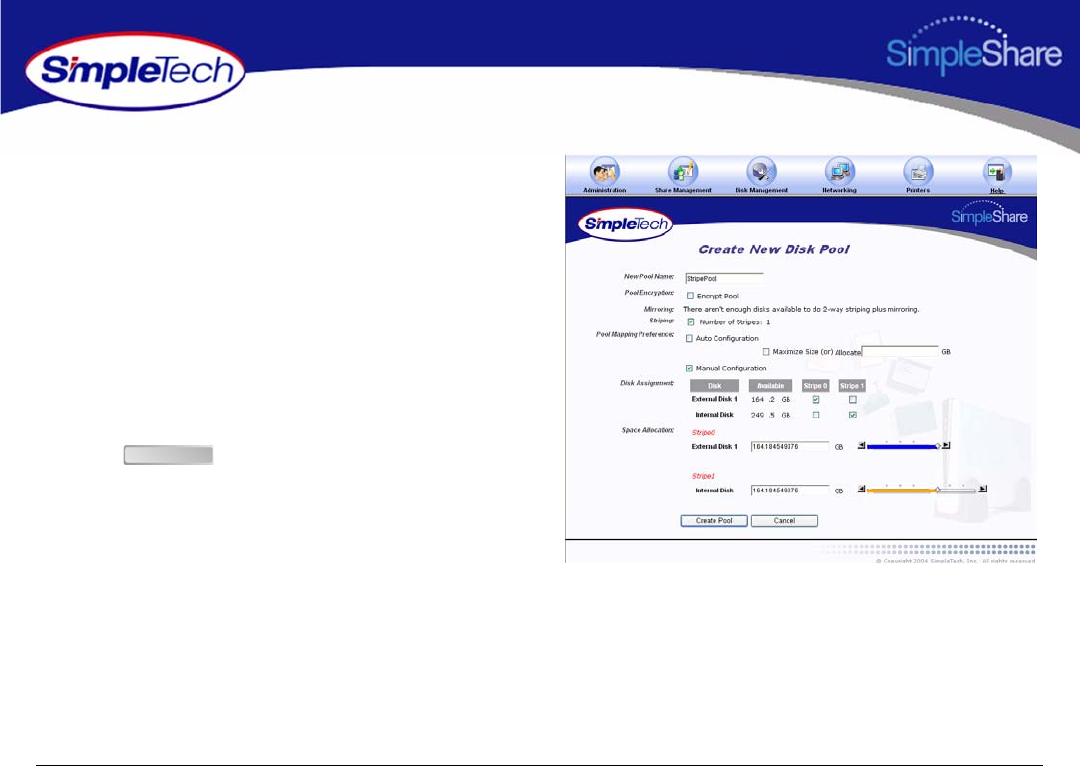This screenshot has width=1080, height=773.
Task: Click the blue Stripe0 allocation slider
Action: click(x=903, y=446)
